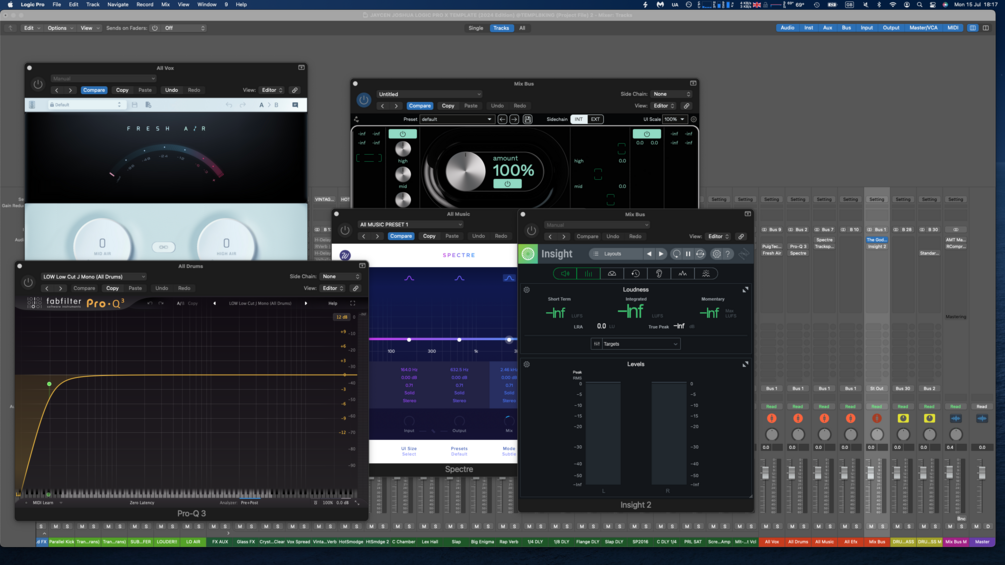
Task: Toggle Insight levels meter icon
Action: [588, 274]
